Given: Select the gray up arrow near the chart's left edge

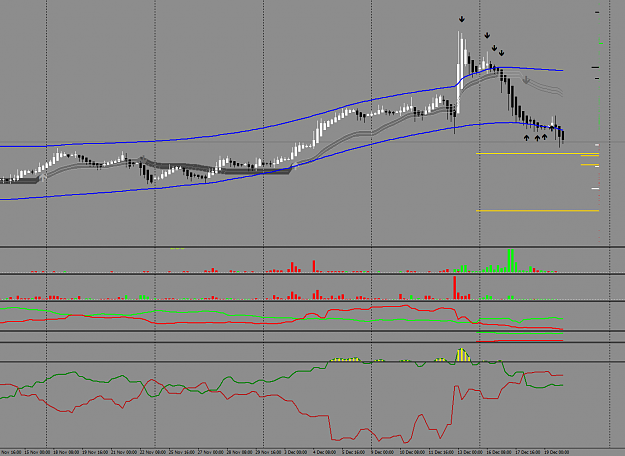Looking at the screenshot, I should click(x=42, y=177).
